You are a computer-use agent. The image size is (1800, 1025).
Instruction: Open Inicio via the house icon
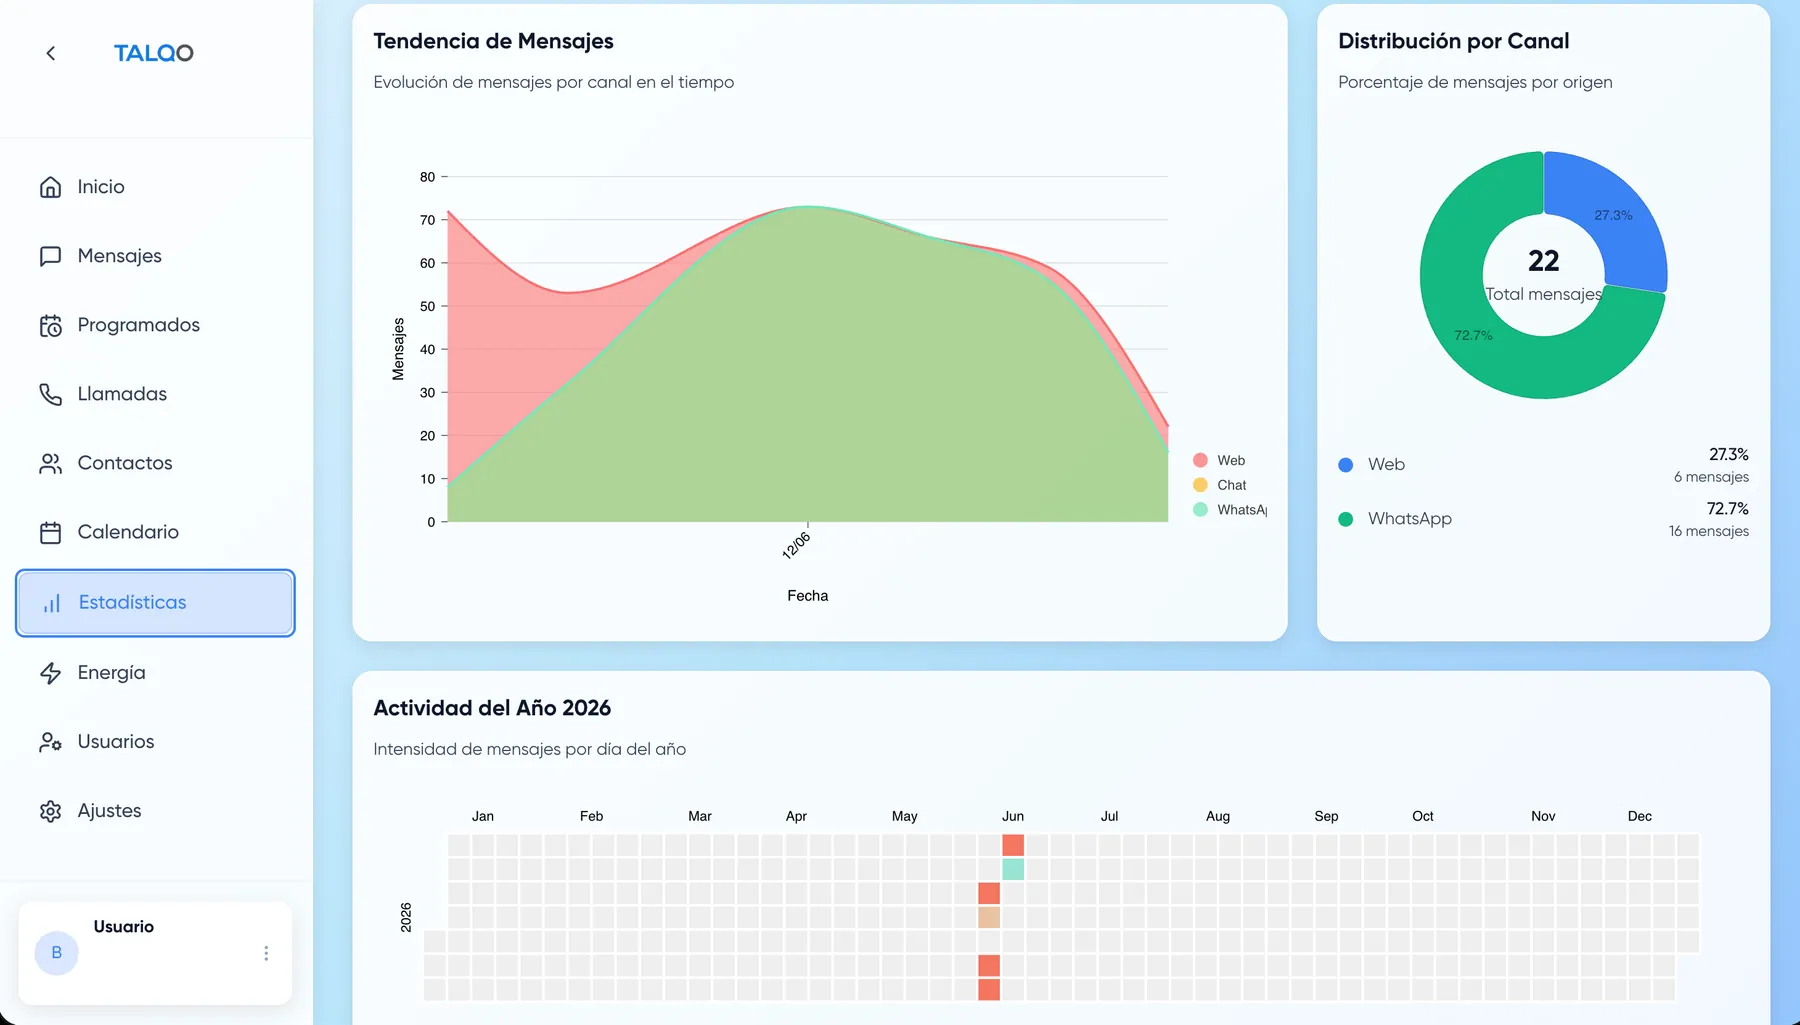click(x=50, y=187)
